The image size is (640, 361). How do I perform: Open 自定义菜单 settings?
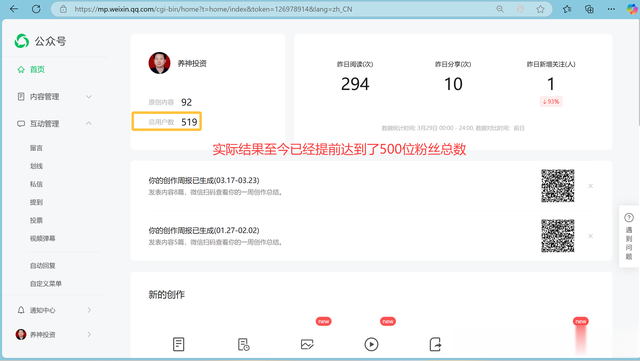pyautogui.click(x=46, y=283)
